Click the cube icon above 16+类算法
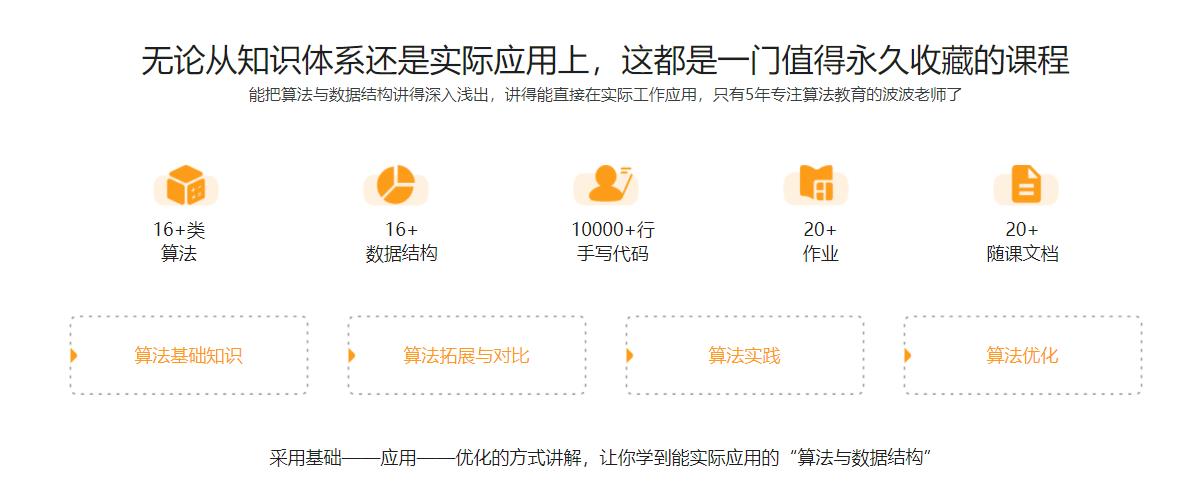The image size is (1195, 499). (186, 185)
